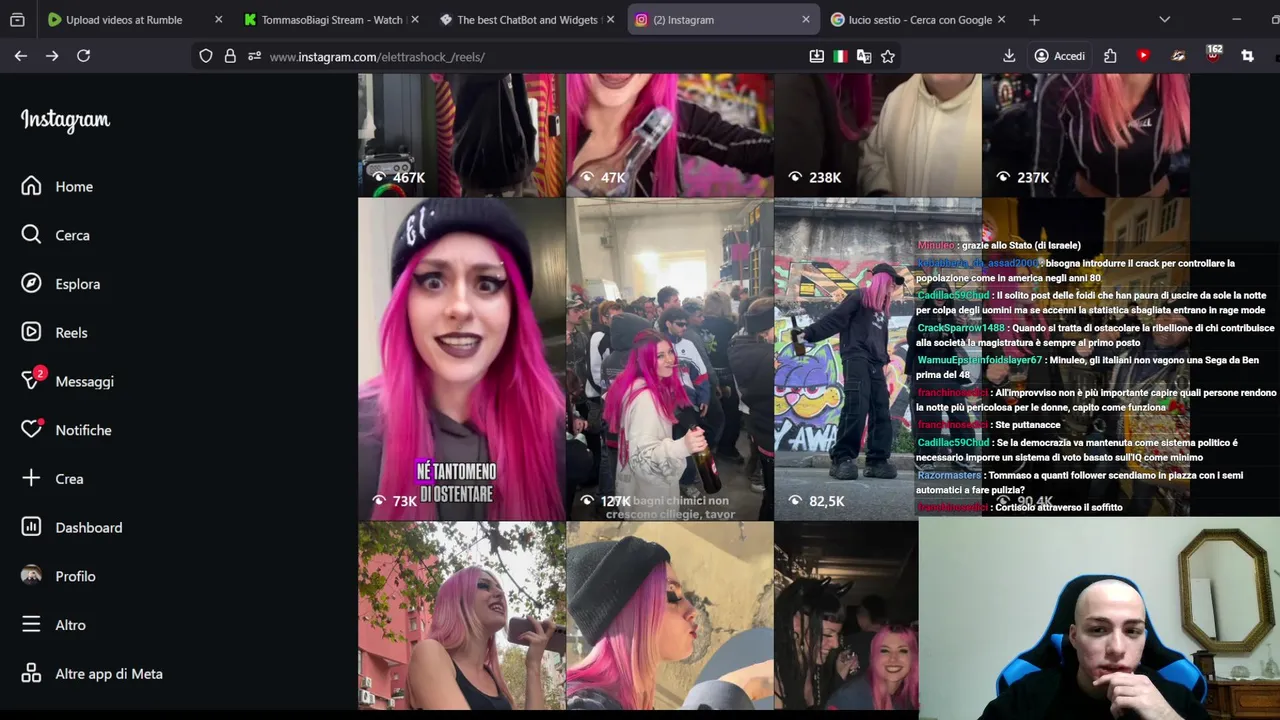Open the browser tab manager icon
This screenshot has height=720, width=1280.
(x=17, y=19)
